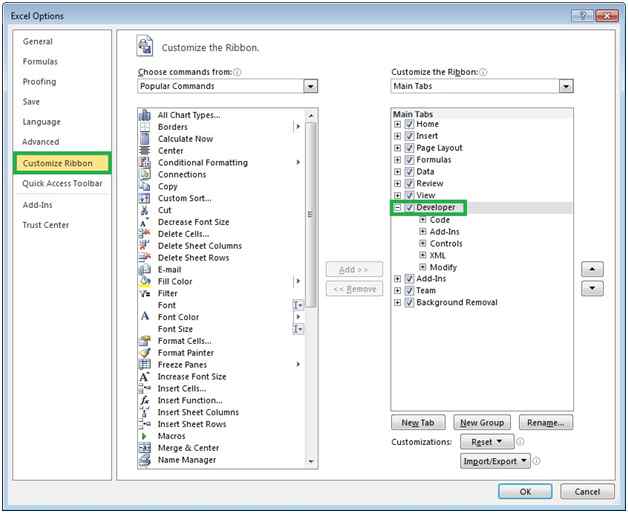Dismiss dialog with Cancel button
Viewport: 628px width, 513px height.
click(587, 492)
